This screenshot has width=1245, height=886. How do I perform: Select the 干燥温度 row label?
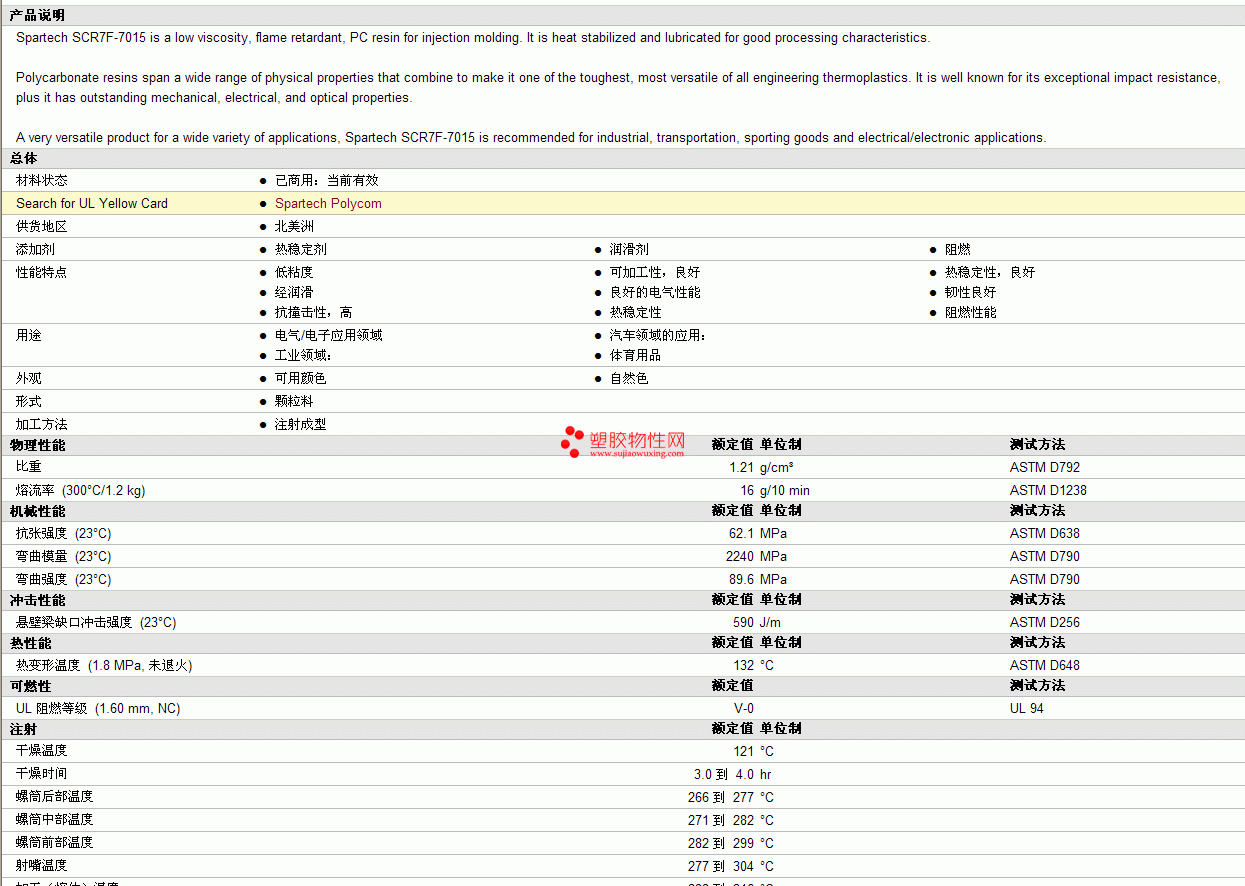click(x=42, y=750)
